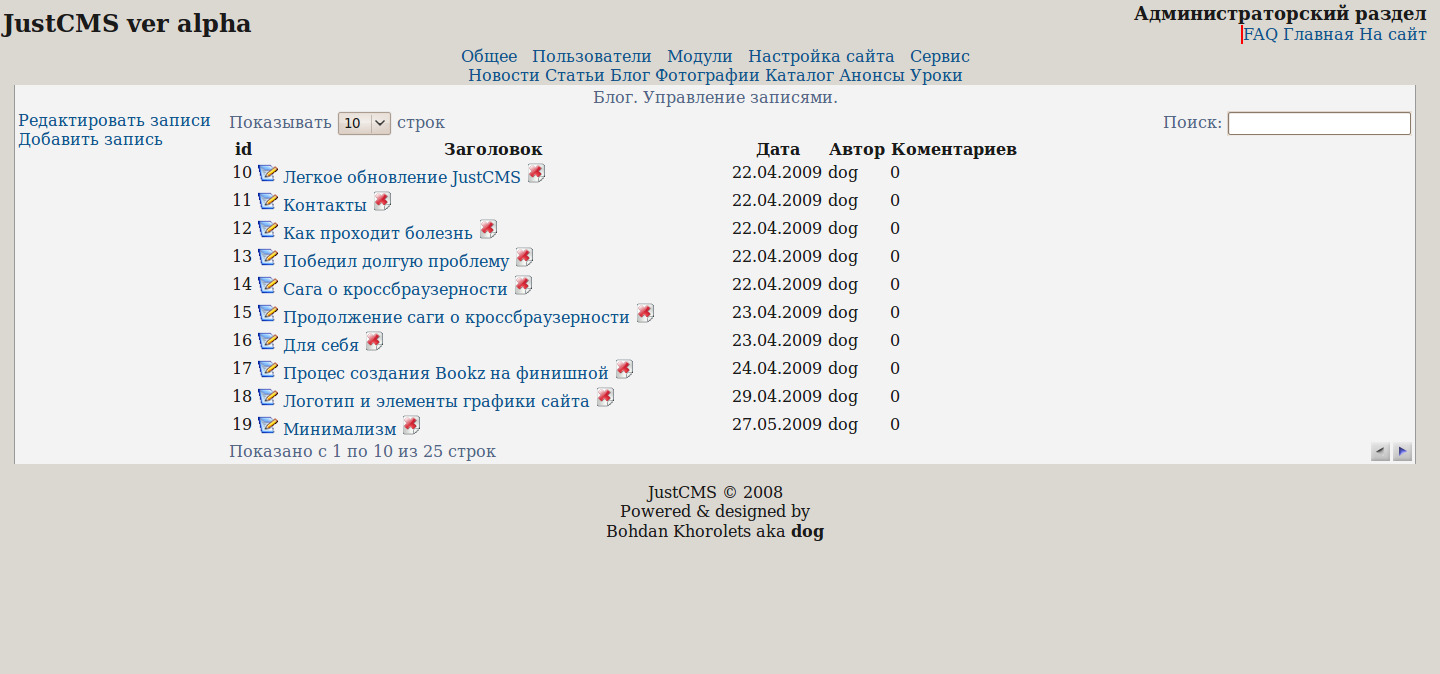
Task: Open the «Модули» menu
Action: [699, 56]
